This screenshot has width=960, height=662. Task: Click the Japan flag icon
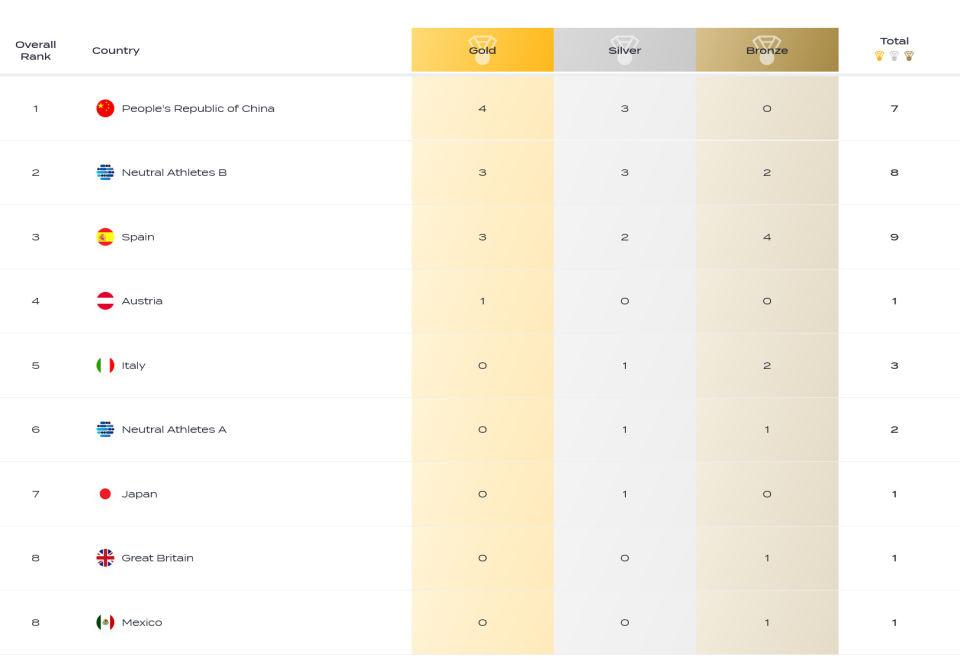tap(105, 494)
